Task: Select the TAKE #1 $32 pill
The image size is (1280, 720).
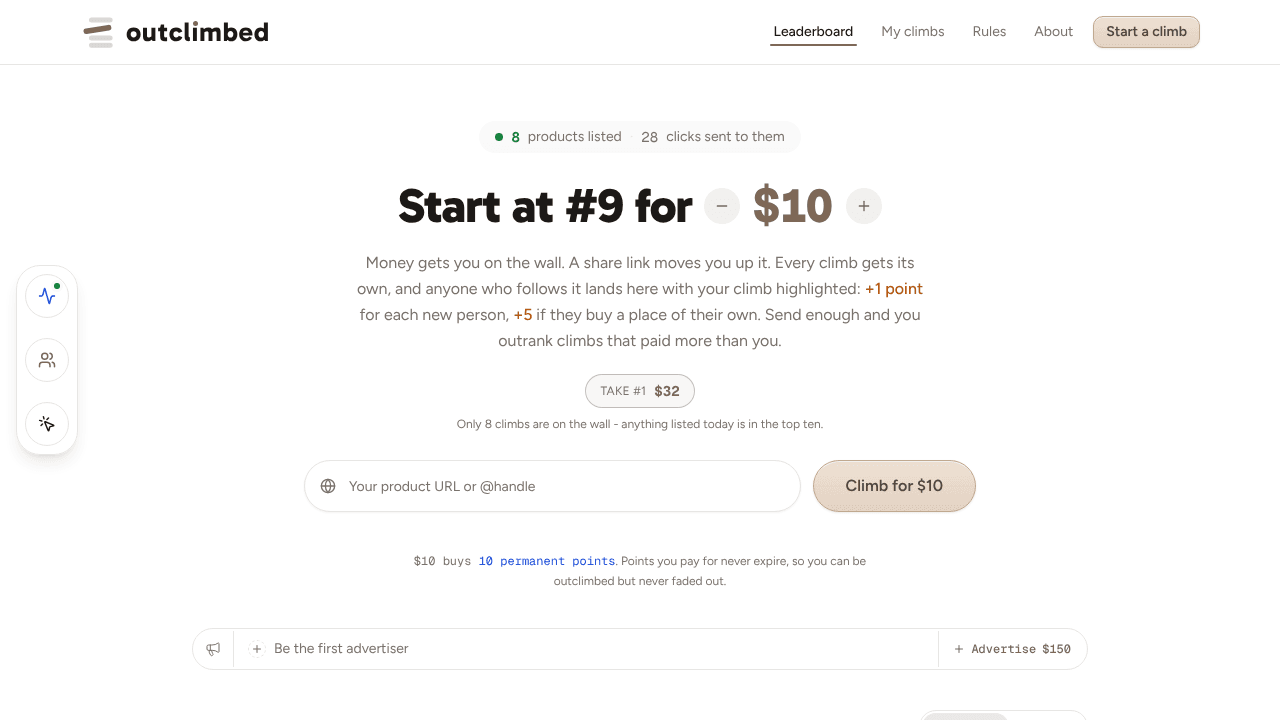Action: pos(640,391)
